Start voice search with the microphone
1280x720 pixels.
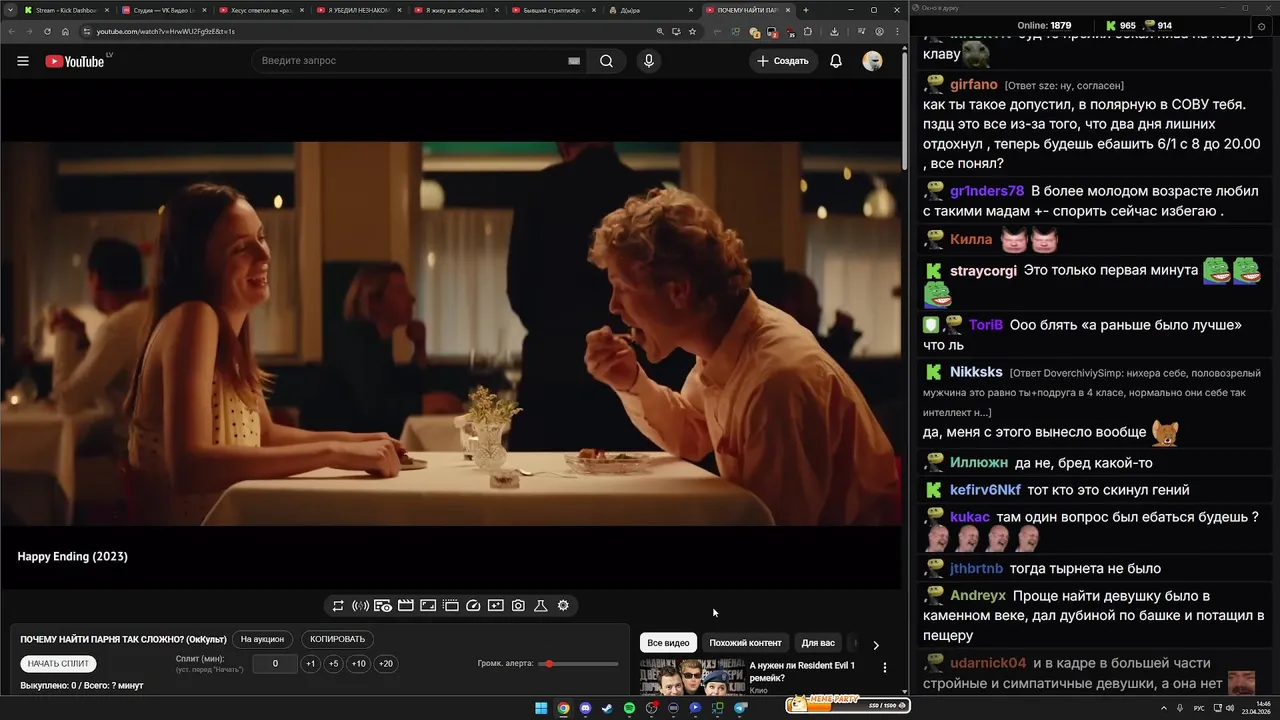(649, 61)
